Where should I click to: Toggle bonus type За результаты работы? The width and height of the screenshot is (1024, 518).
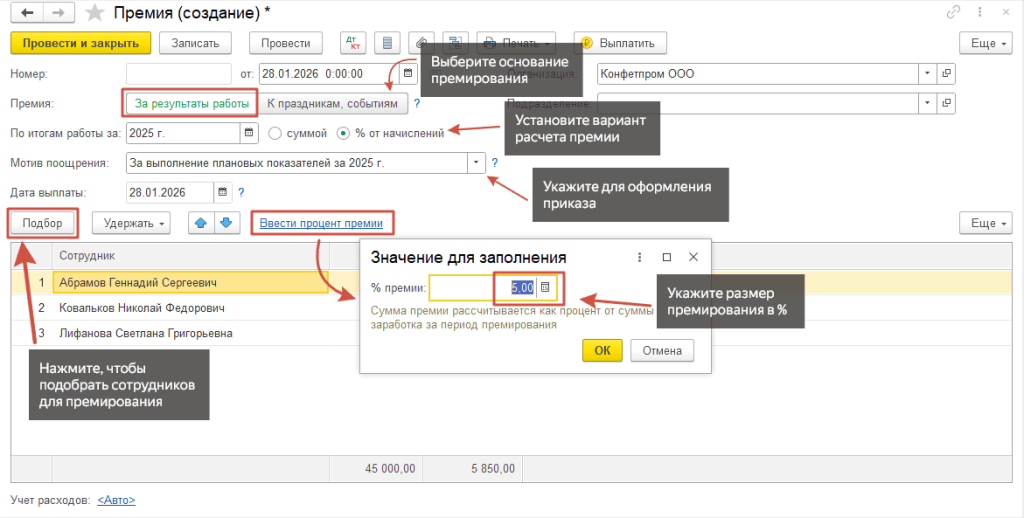(x=192, y=104)
